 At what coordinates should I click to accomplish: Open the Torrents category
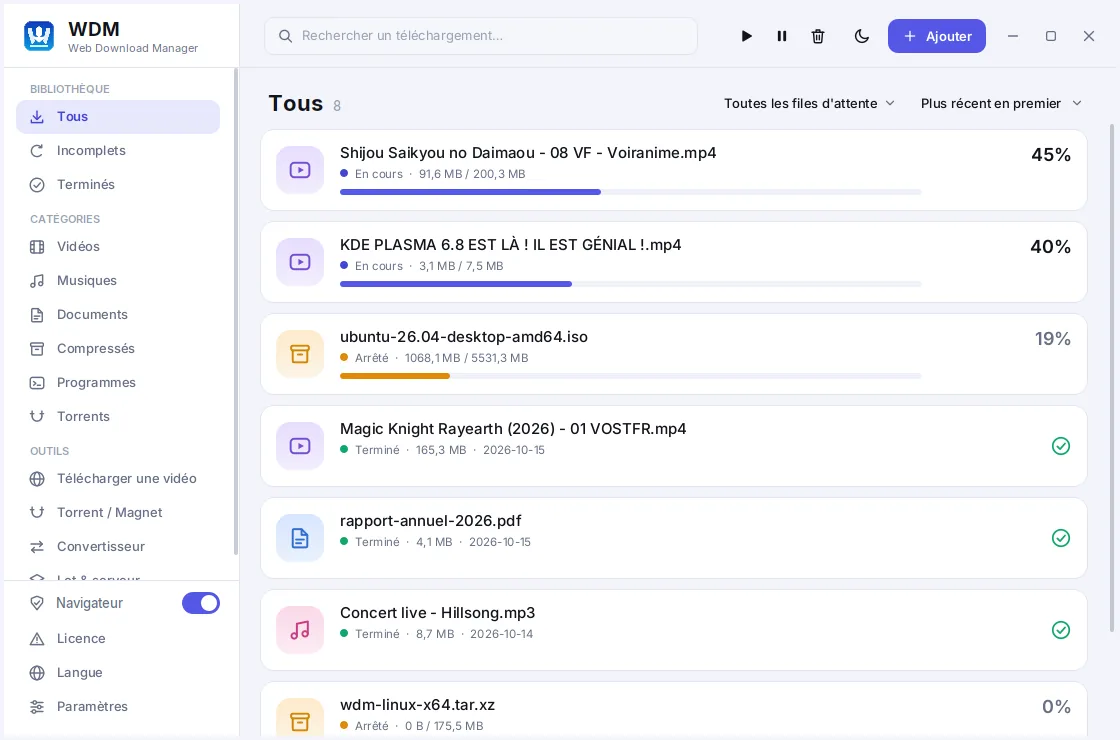click(x=118, y=416)
